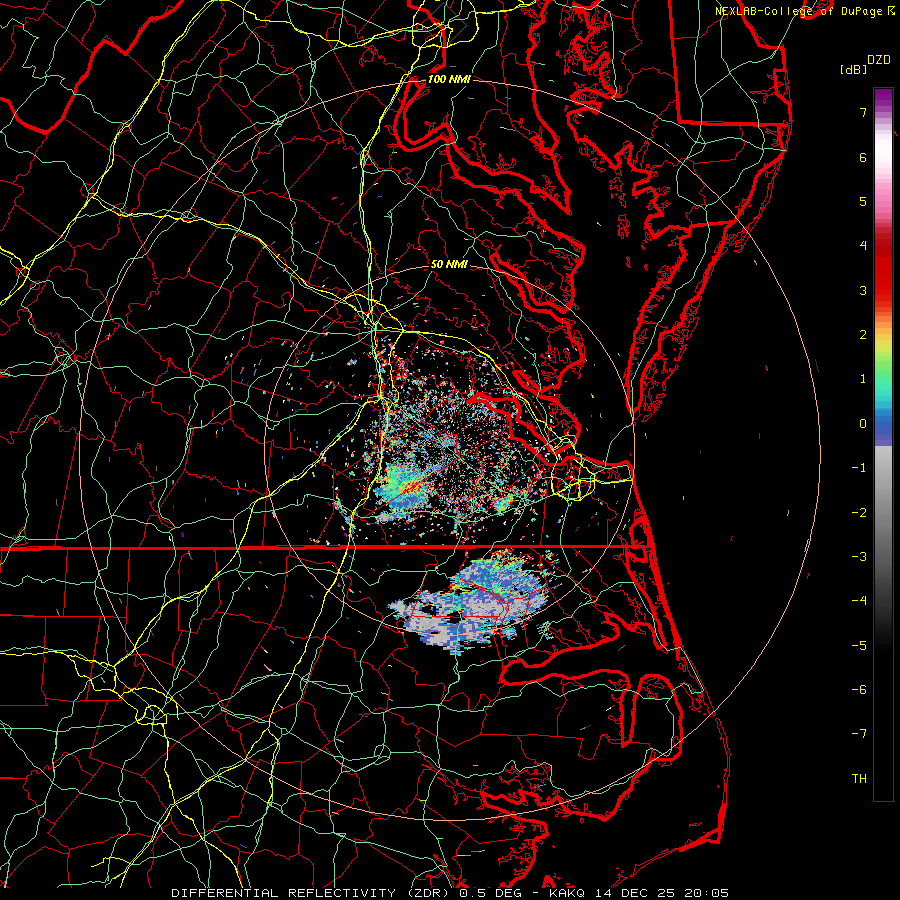The width and height of the screenshot is (900, 900).
Task: Click the 0.5 DEG elevation text
Action: 490,893
